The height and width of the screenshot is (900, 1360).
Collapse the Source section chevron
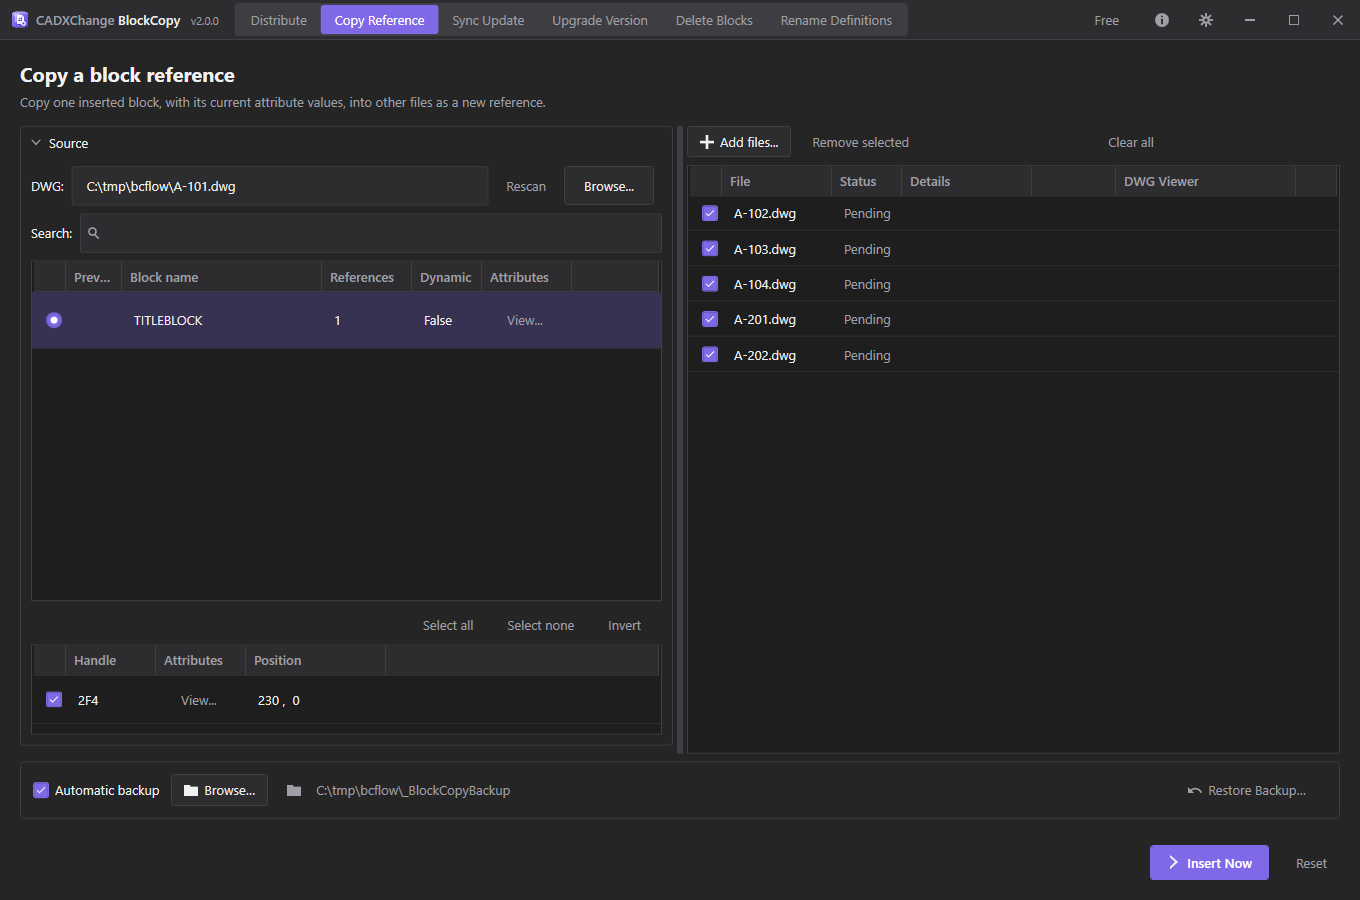(36, 143)
